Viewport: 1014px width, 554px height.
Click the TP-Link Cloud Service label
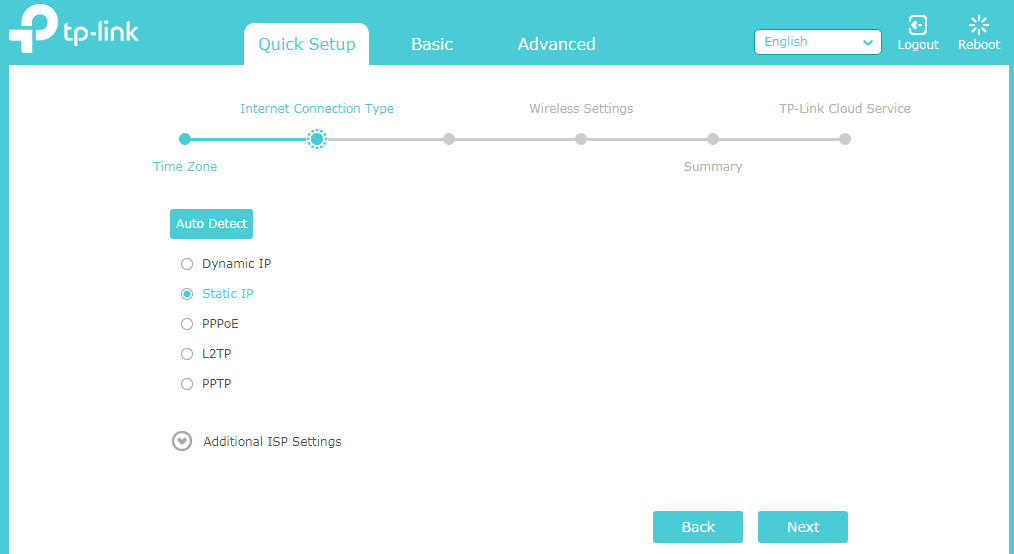tap(845, 109)
